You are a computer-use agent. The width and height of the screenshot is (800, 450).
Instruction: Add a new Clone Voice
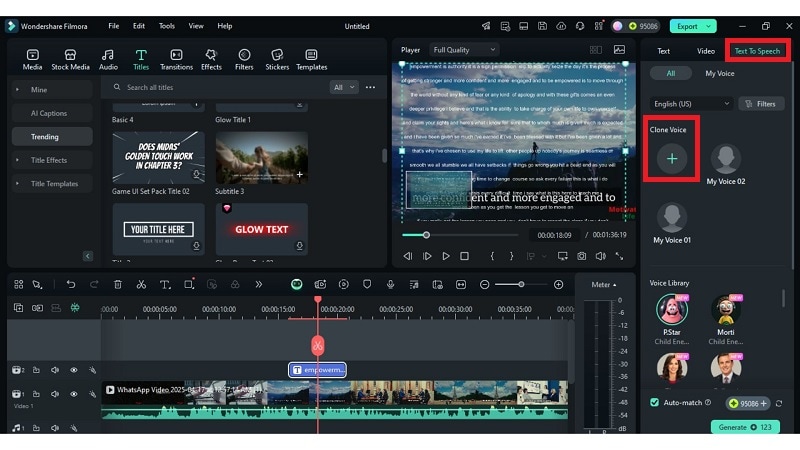[671, 159]
